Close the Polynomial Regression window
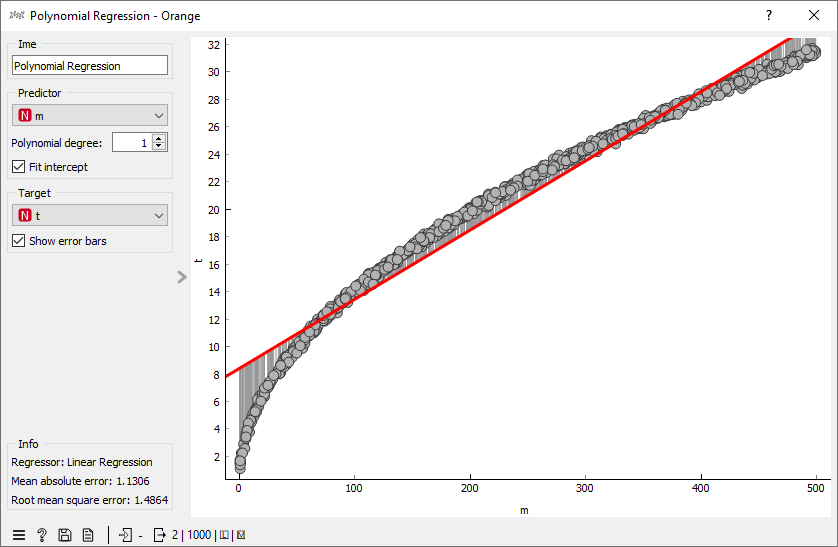 (814, 16)
